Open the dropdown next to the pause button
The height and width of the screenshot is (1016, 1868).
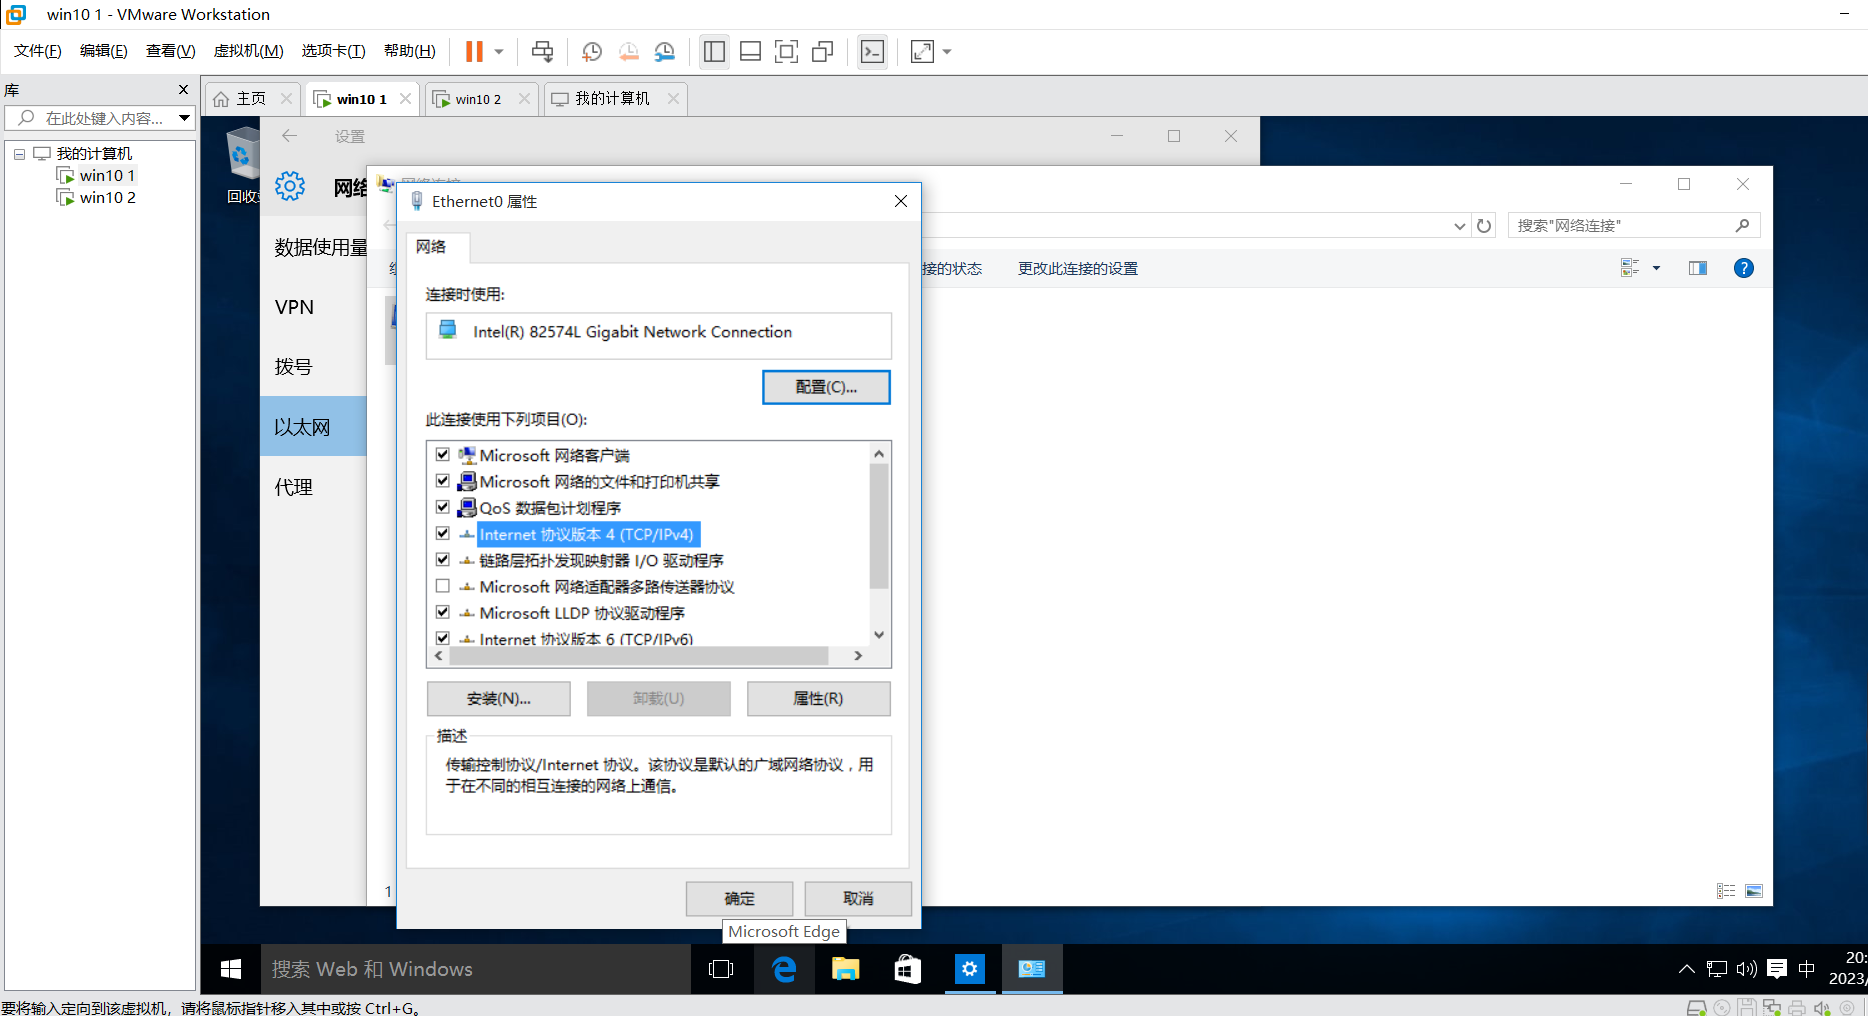(x=499, y=51)
